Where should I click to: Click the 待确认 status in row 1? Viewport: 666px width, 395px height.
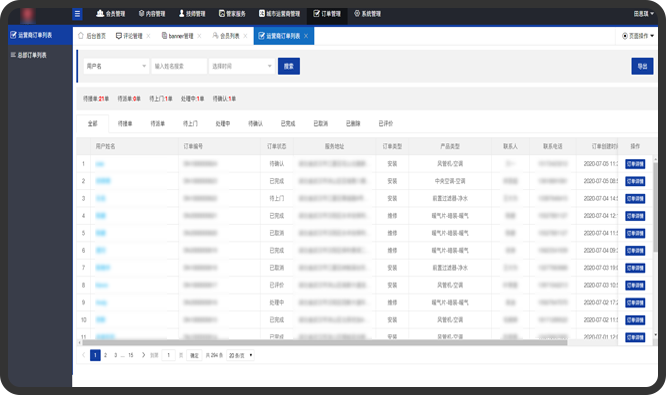pyautogui.click(x=277, y=164)
